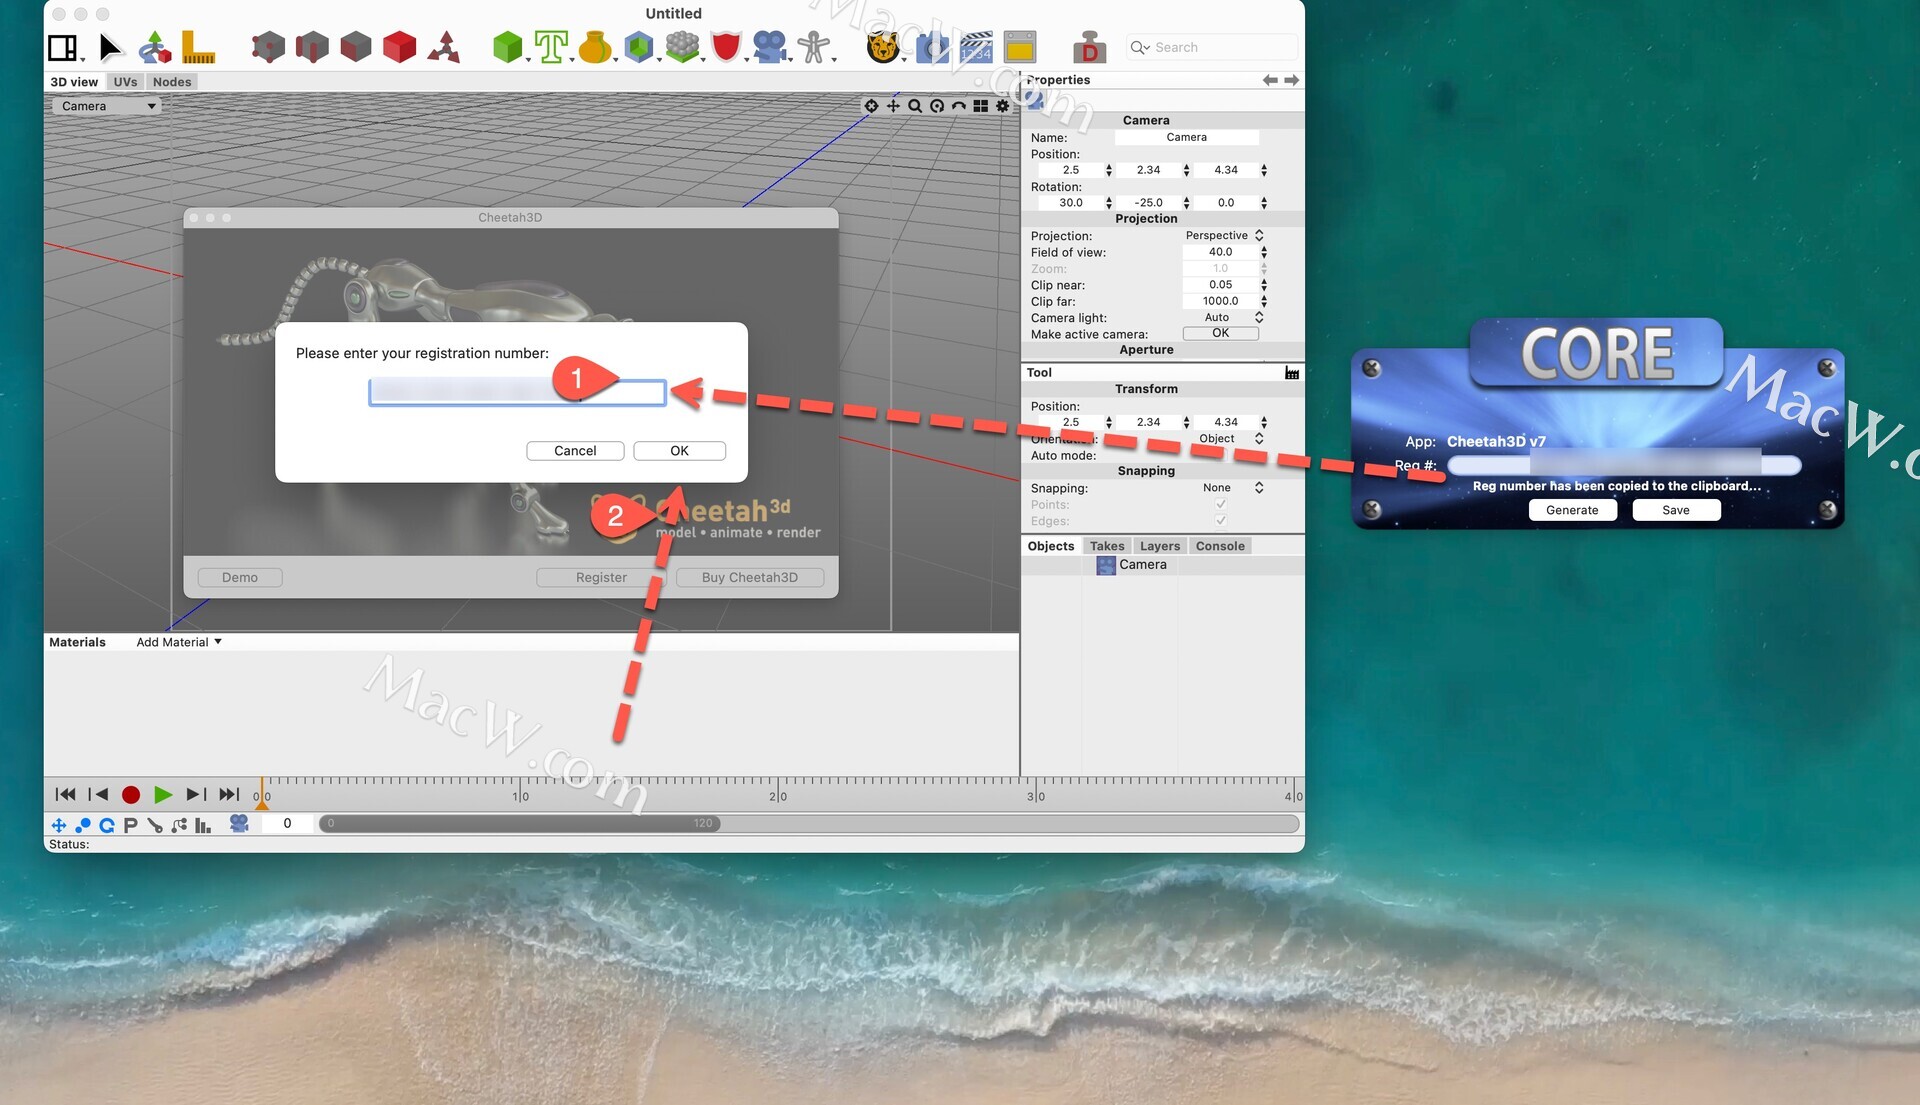1920x1105 pixels.
Task: Add a green cube primitive object
Action: (x=508, y=47)
